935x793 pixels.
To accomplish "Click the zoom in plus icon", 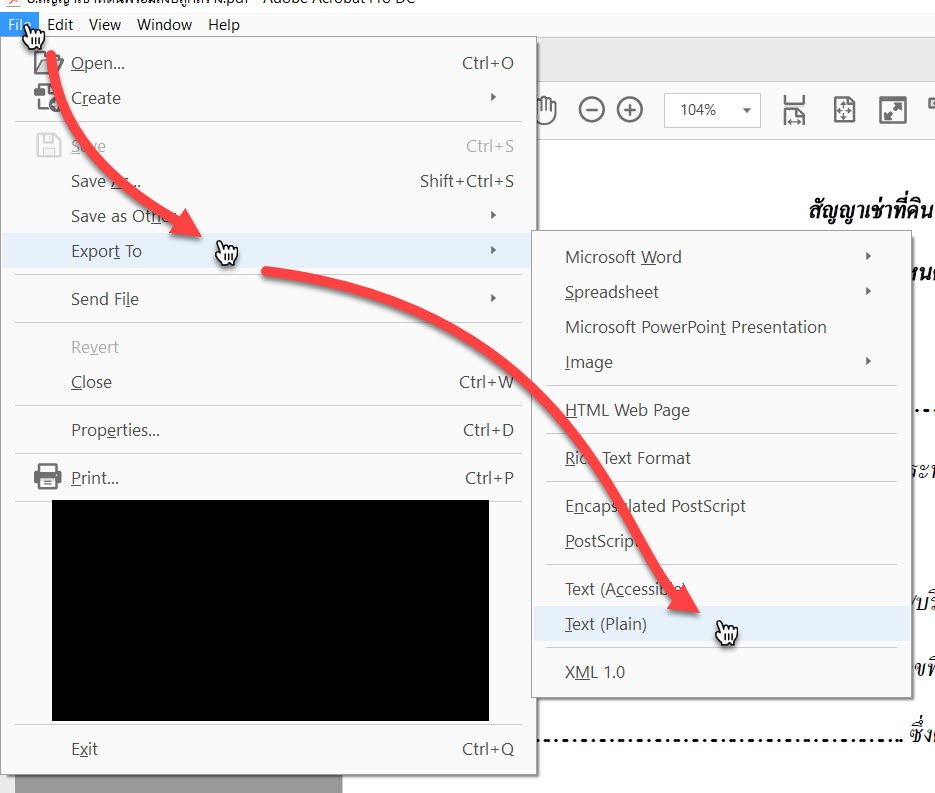I will click(x=630, y=110).
